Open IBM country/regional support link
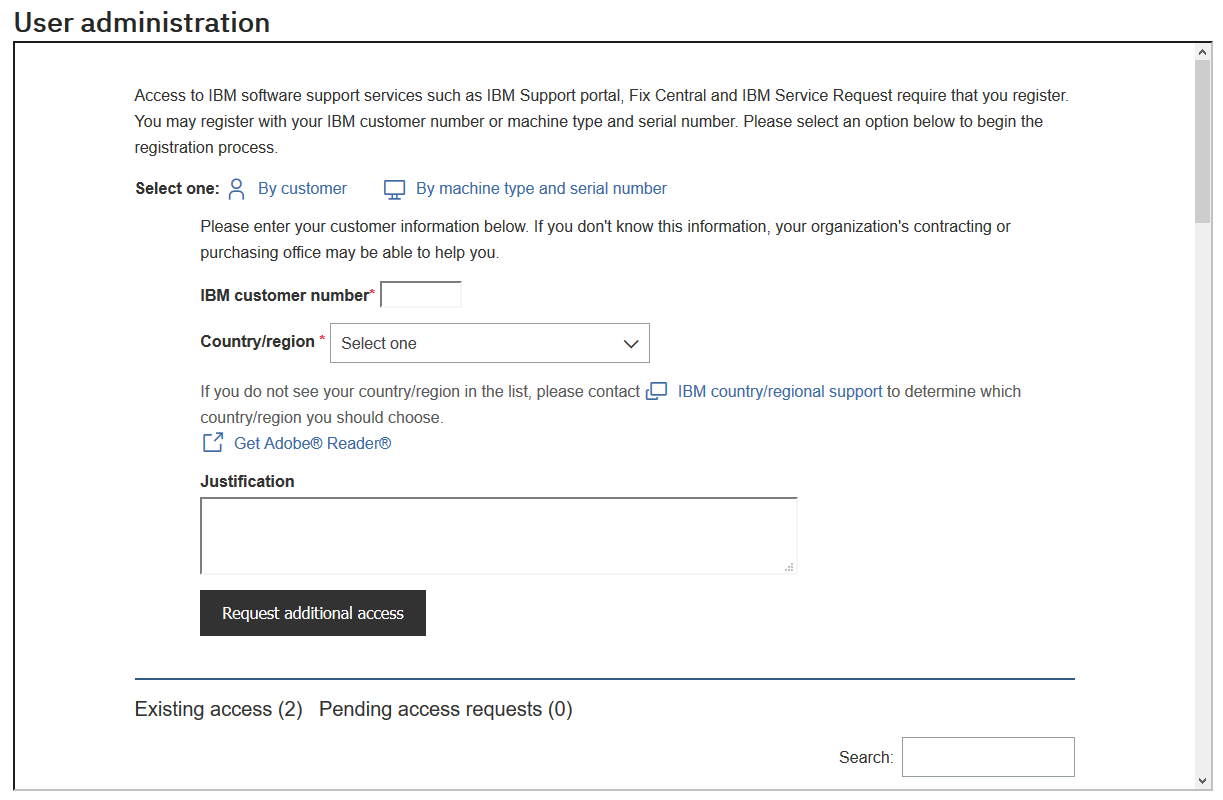Viewport: 1223px width, 800px height. (x=780, y=391)
